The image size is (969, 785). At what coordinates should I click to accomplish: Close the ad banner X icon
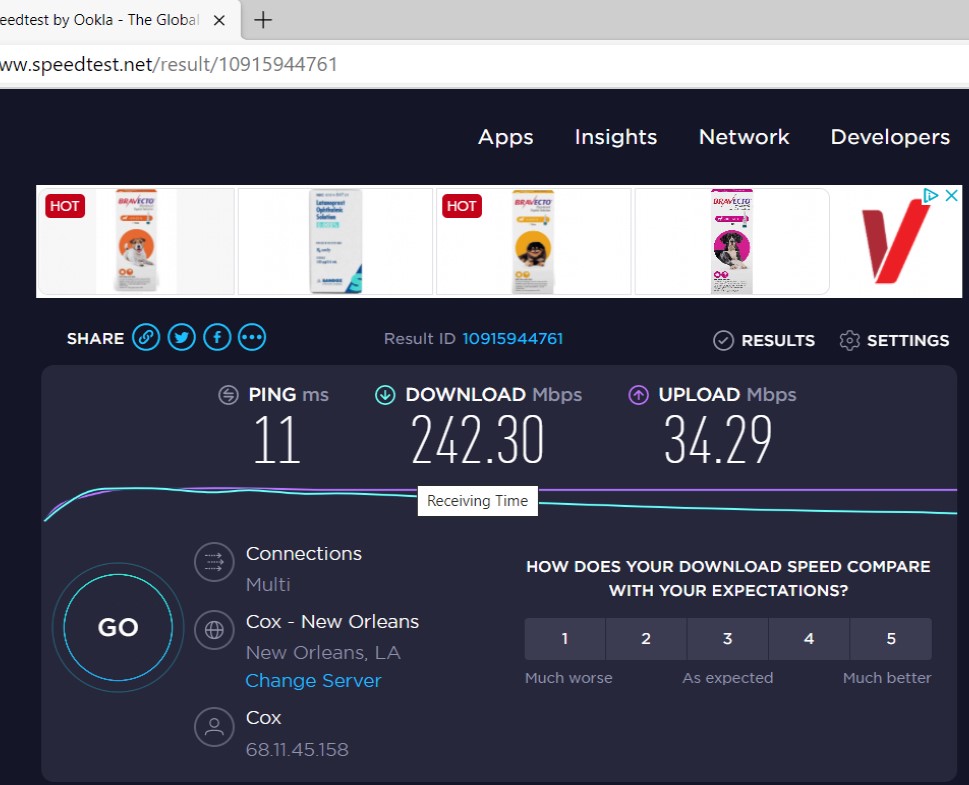point(953,196)
